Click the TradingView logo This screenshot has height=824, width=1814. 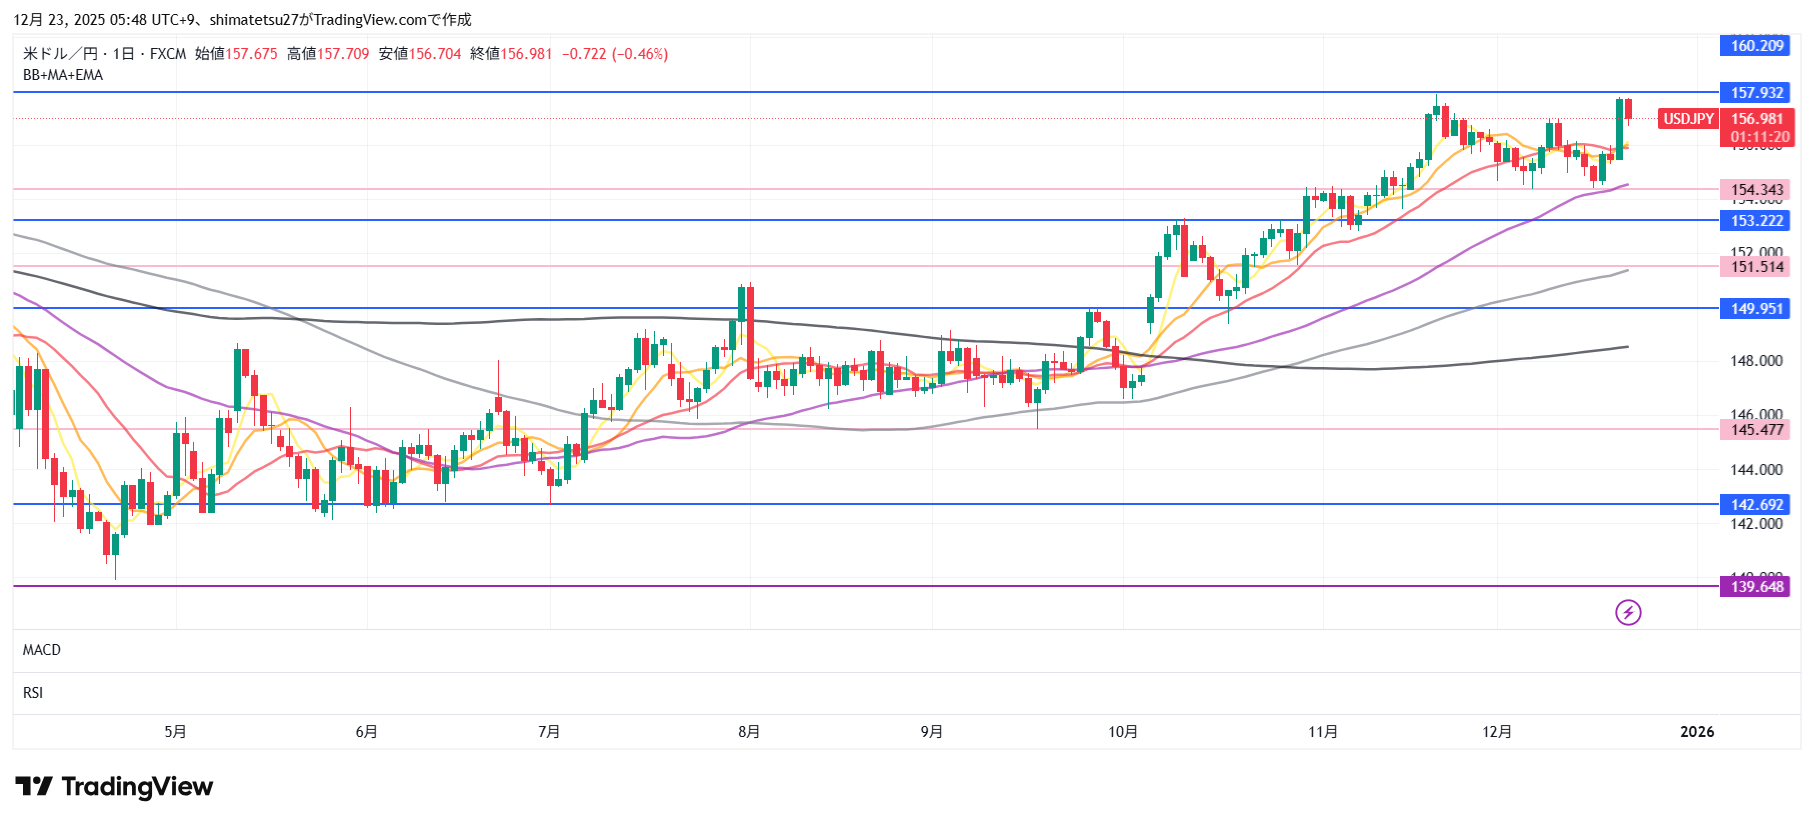114,787
